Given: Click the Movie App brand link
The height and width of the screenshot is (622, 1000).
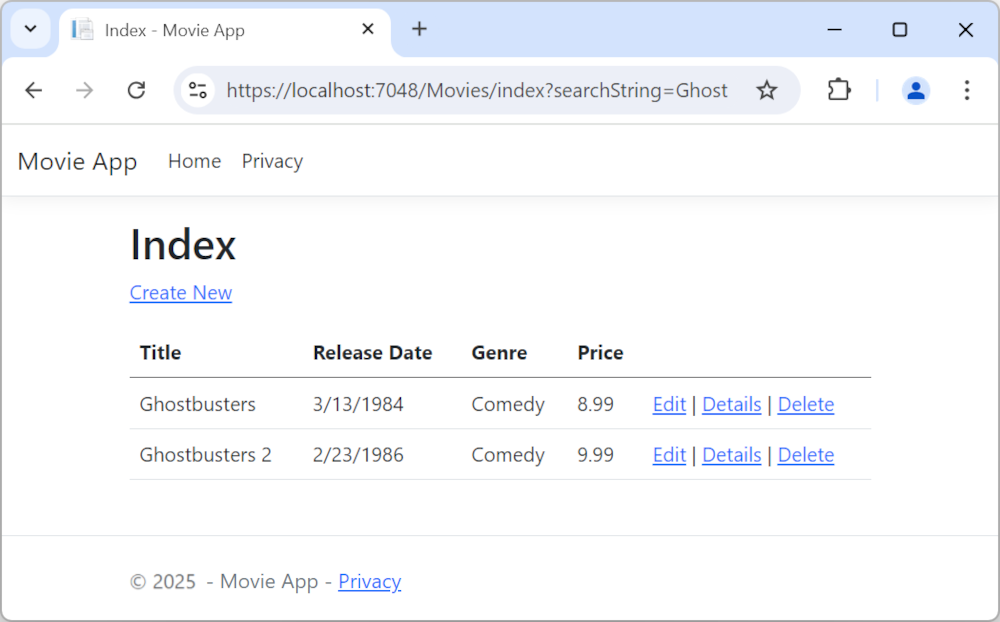Looking at the screenshot, I should pyautogui.click(x=77, y=161).
